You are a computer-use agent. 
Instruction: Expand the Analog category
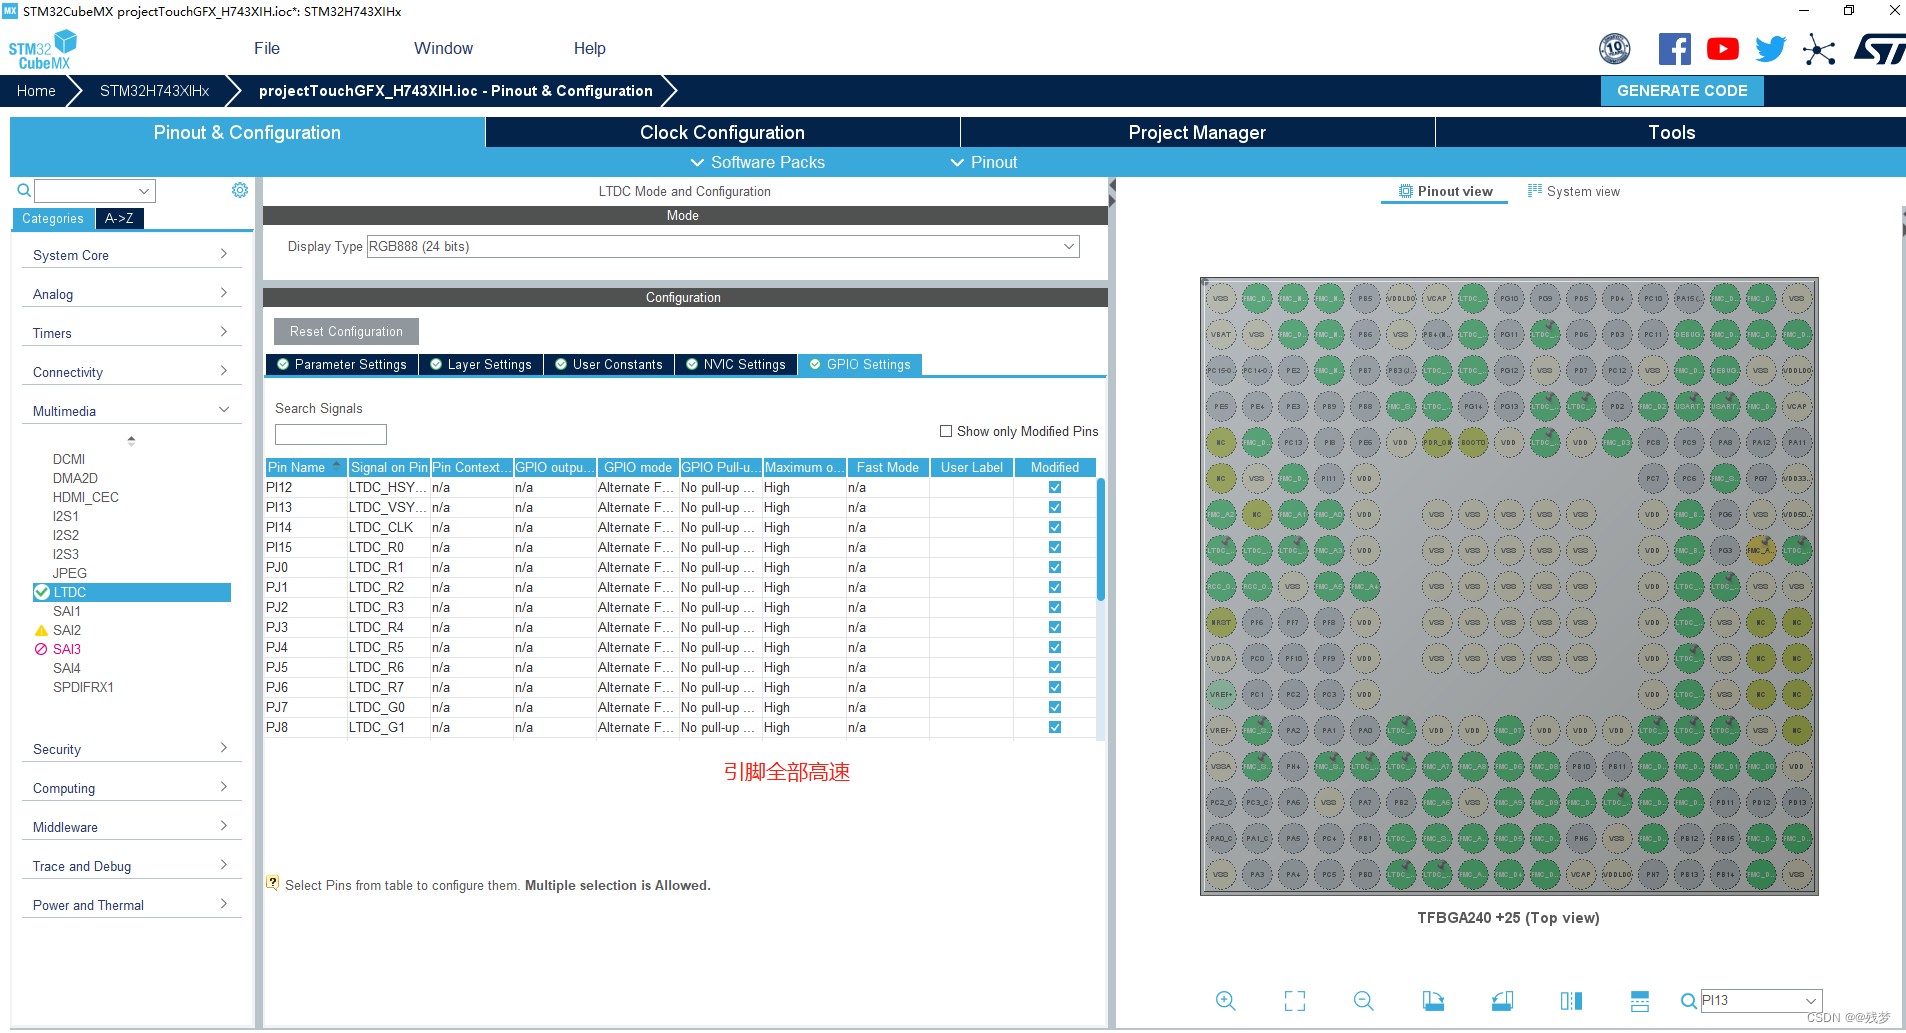tap(131, 295)
